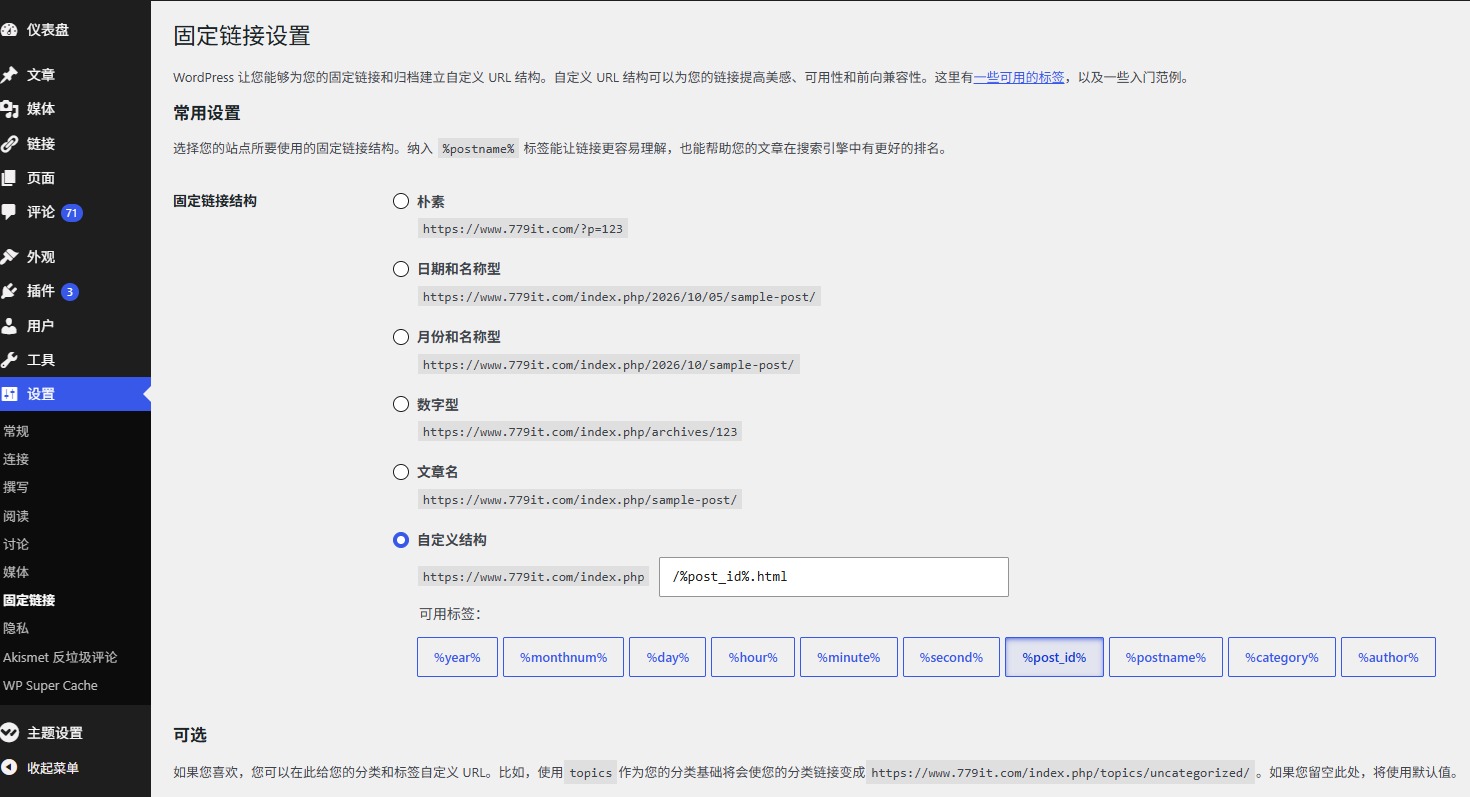This screenshot has height=797, width=1470.
Task: Open the 撰写 settings submenu item
Action: click(16, 487)
